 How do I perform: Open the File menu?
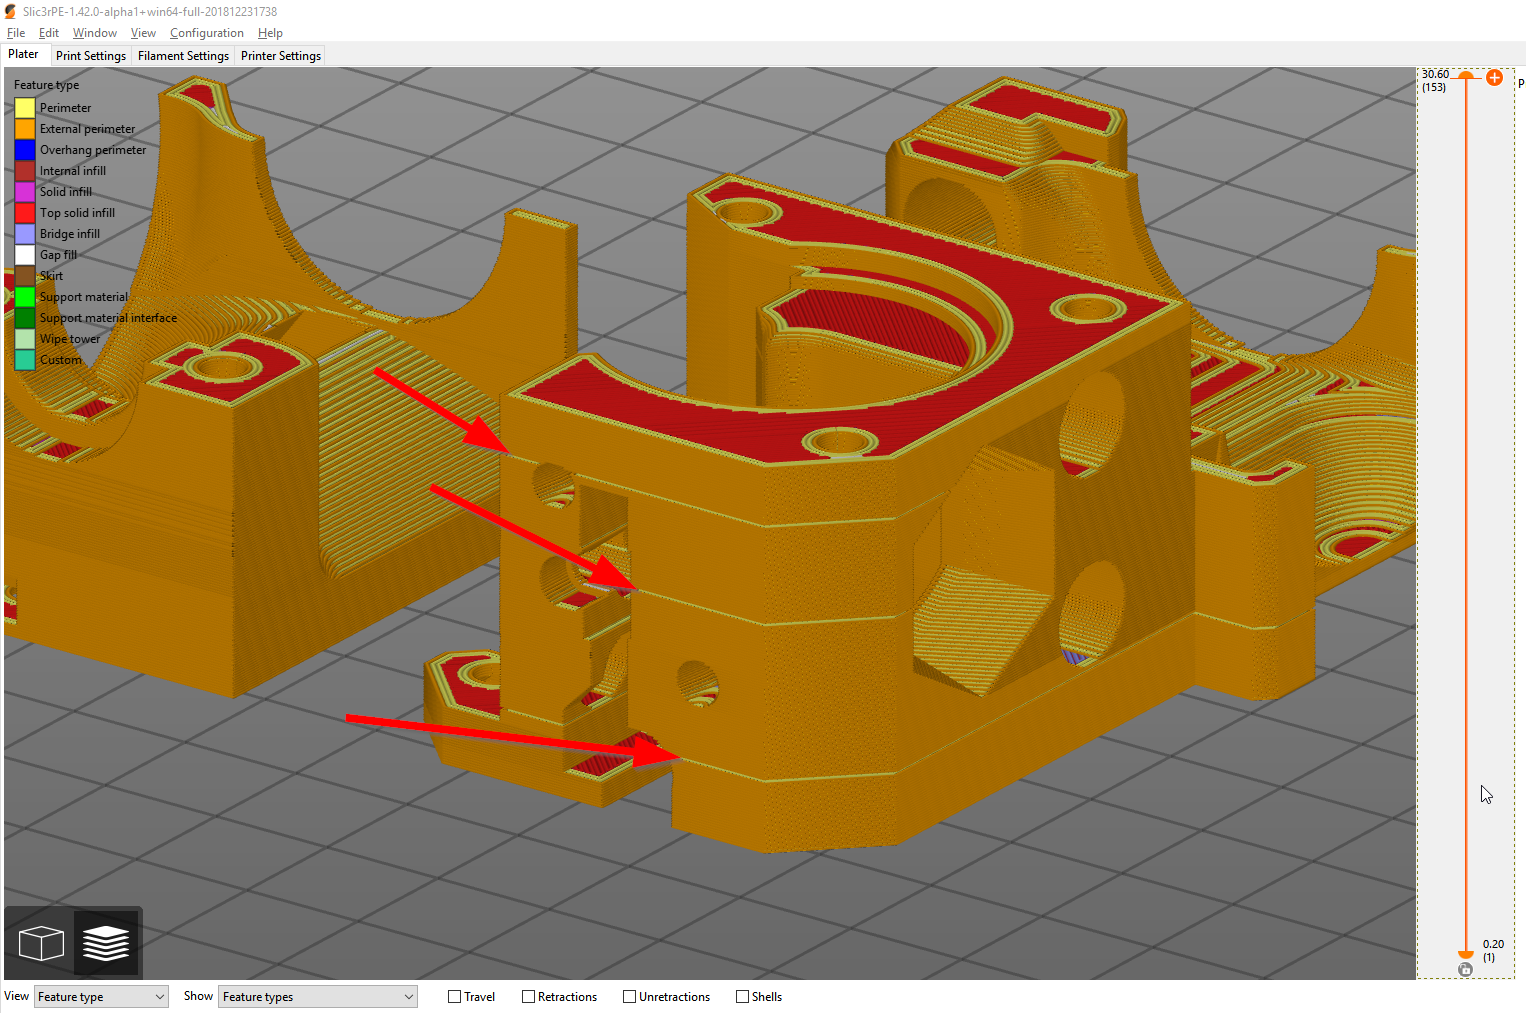pos(16,33)
